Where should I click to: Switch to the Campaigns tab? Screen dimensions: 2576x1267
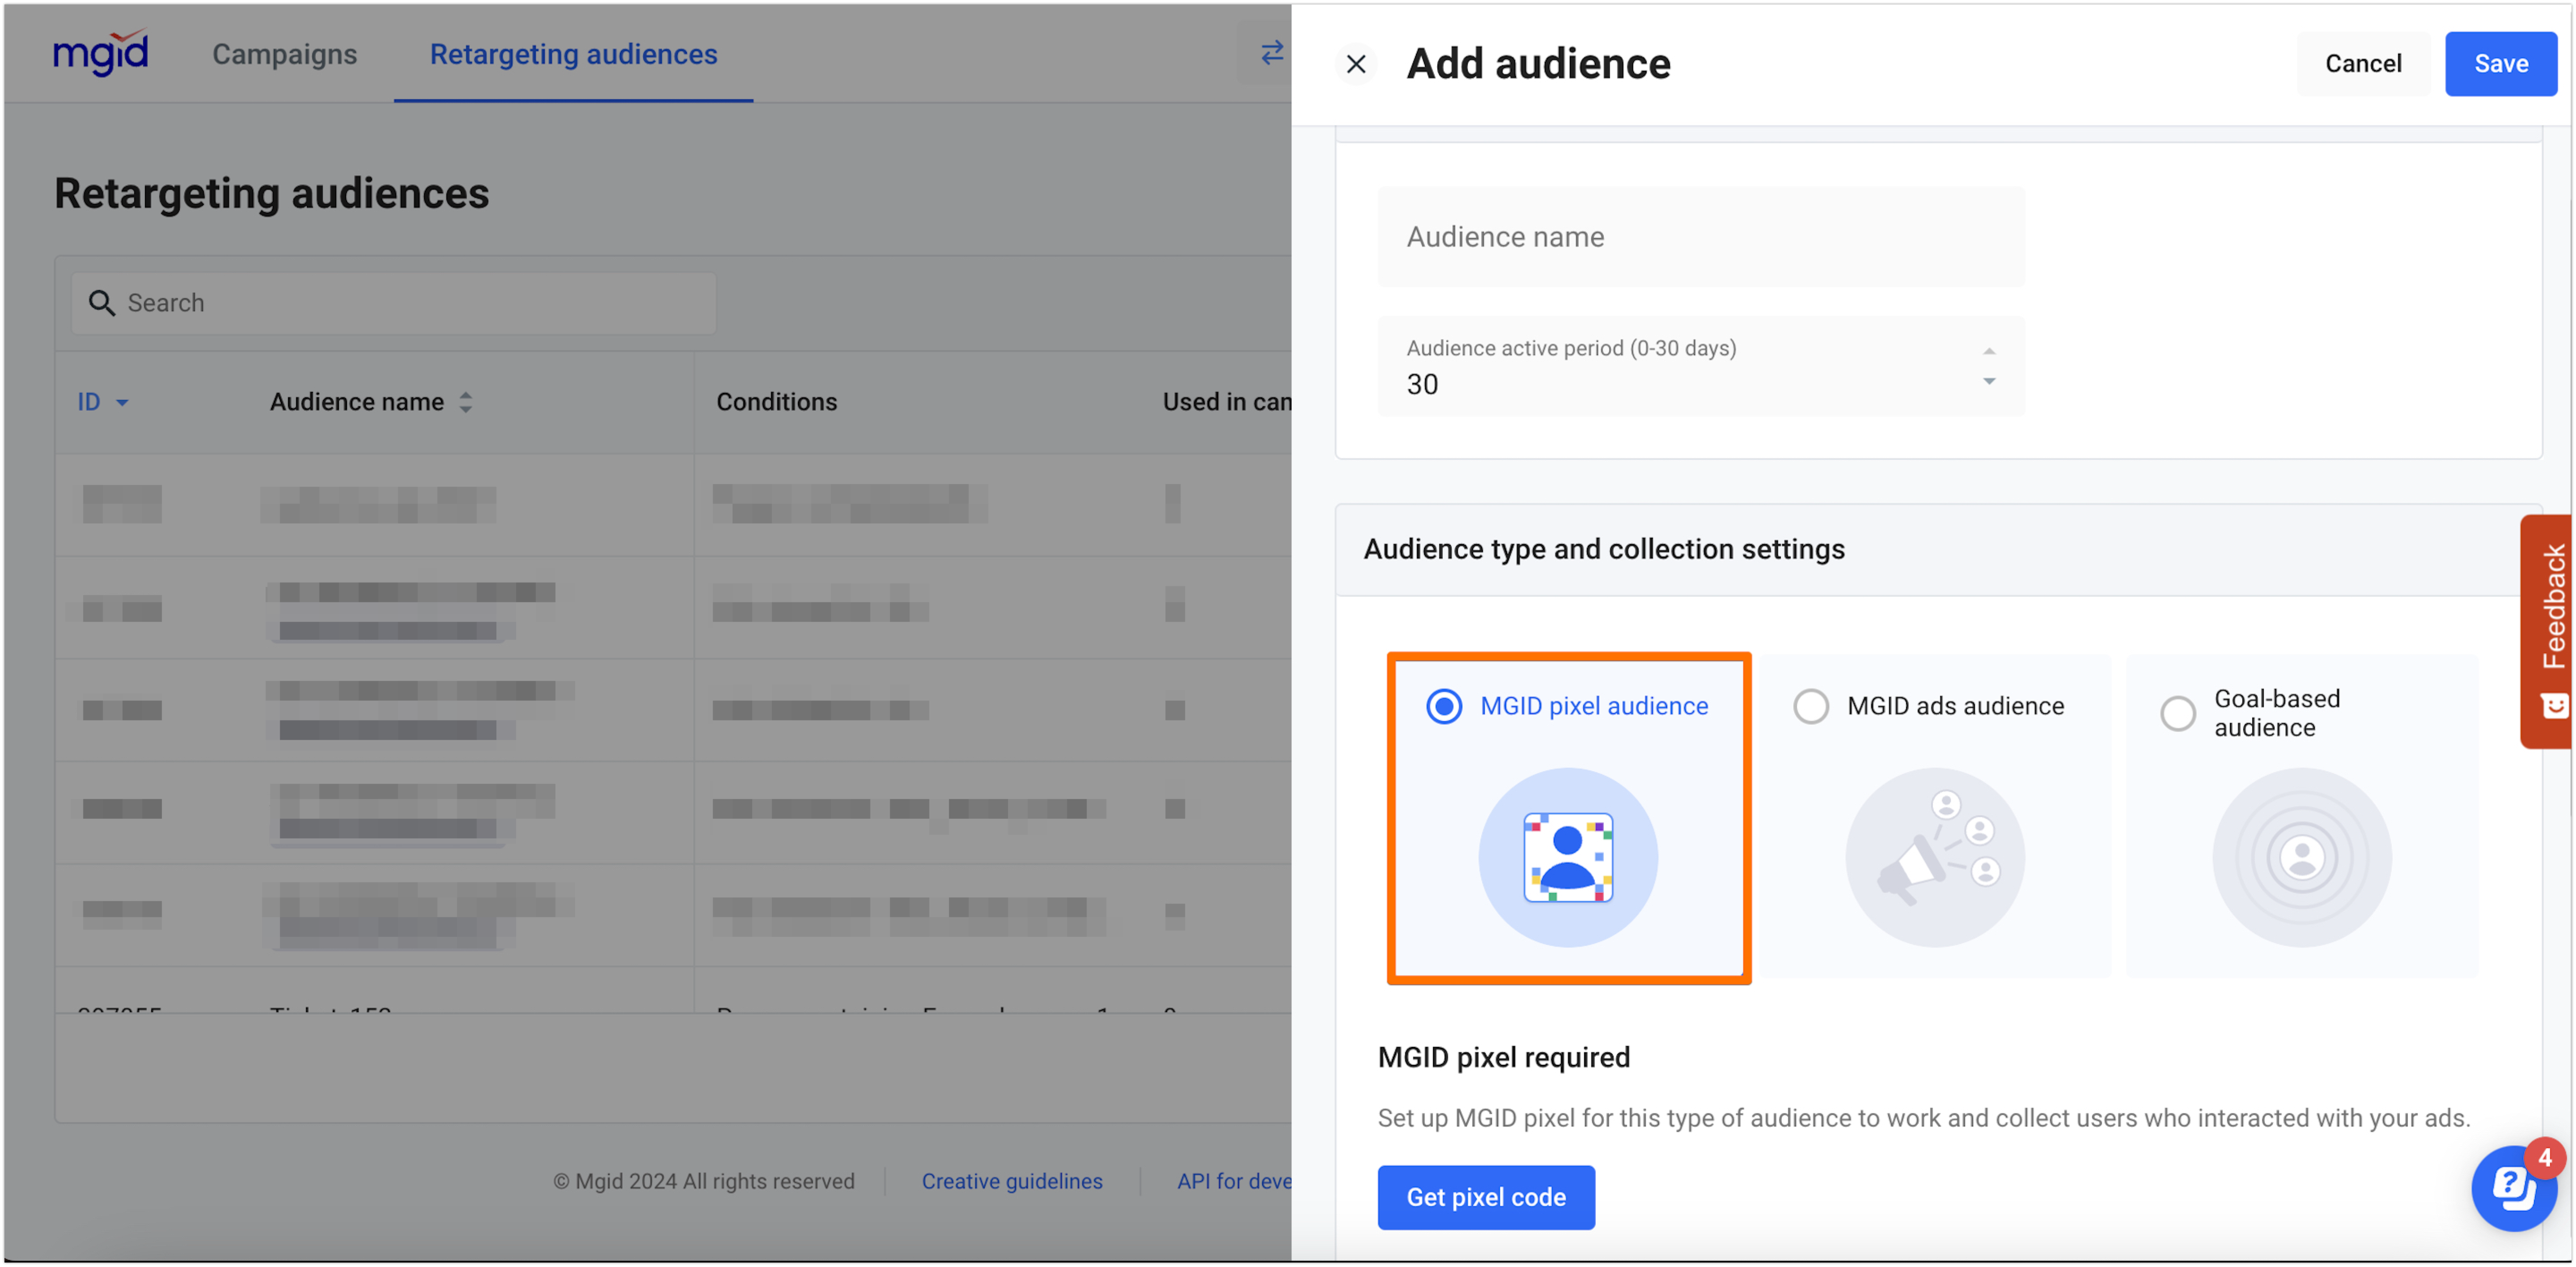click(284, 54)
